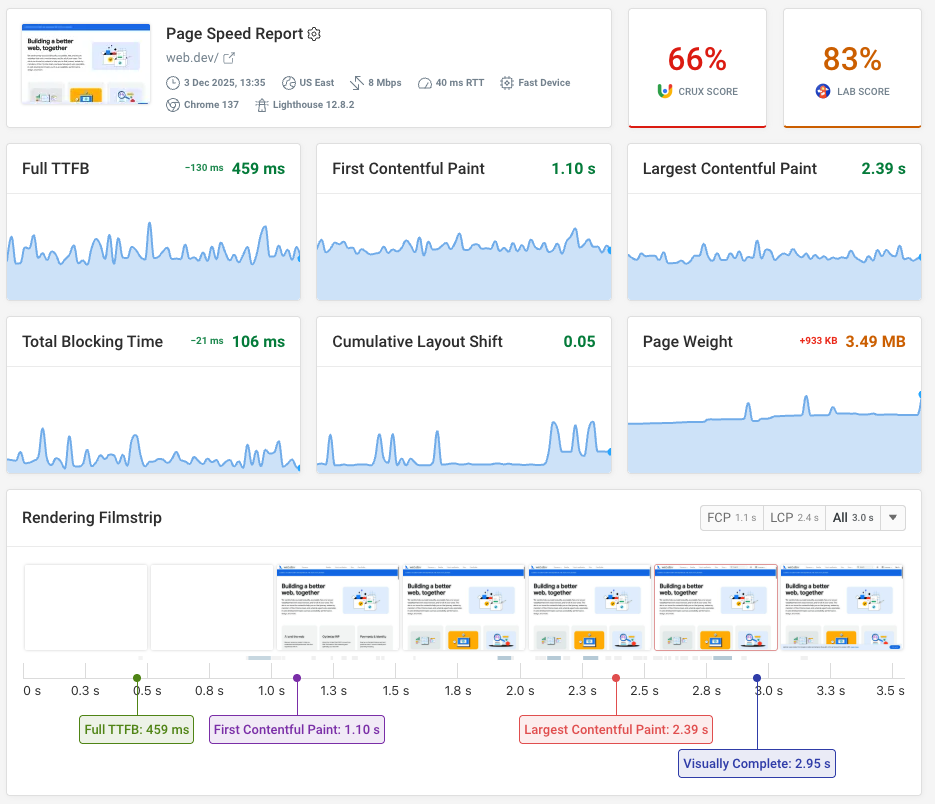Click the Largest Contentful Paint 2.39s label
935x804 pixels.
coord(616,729)
